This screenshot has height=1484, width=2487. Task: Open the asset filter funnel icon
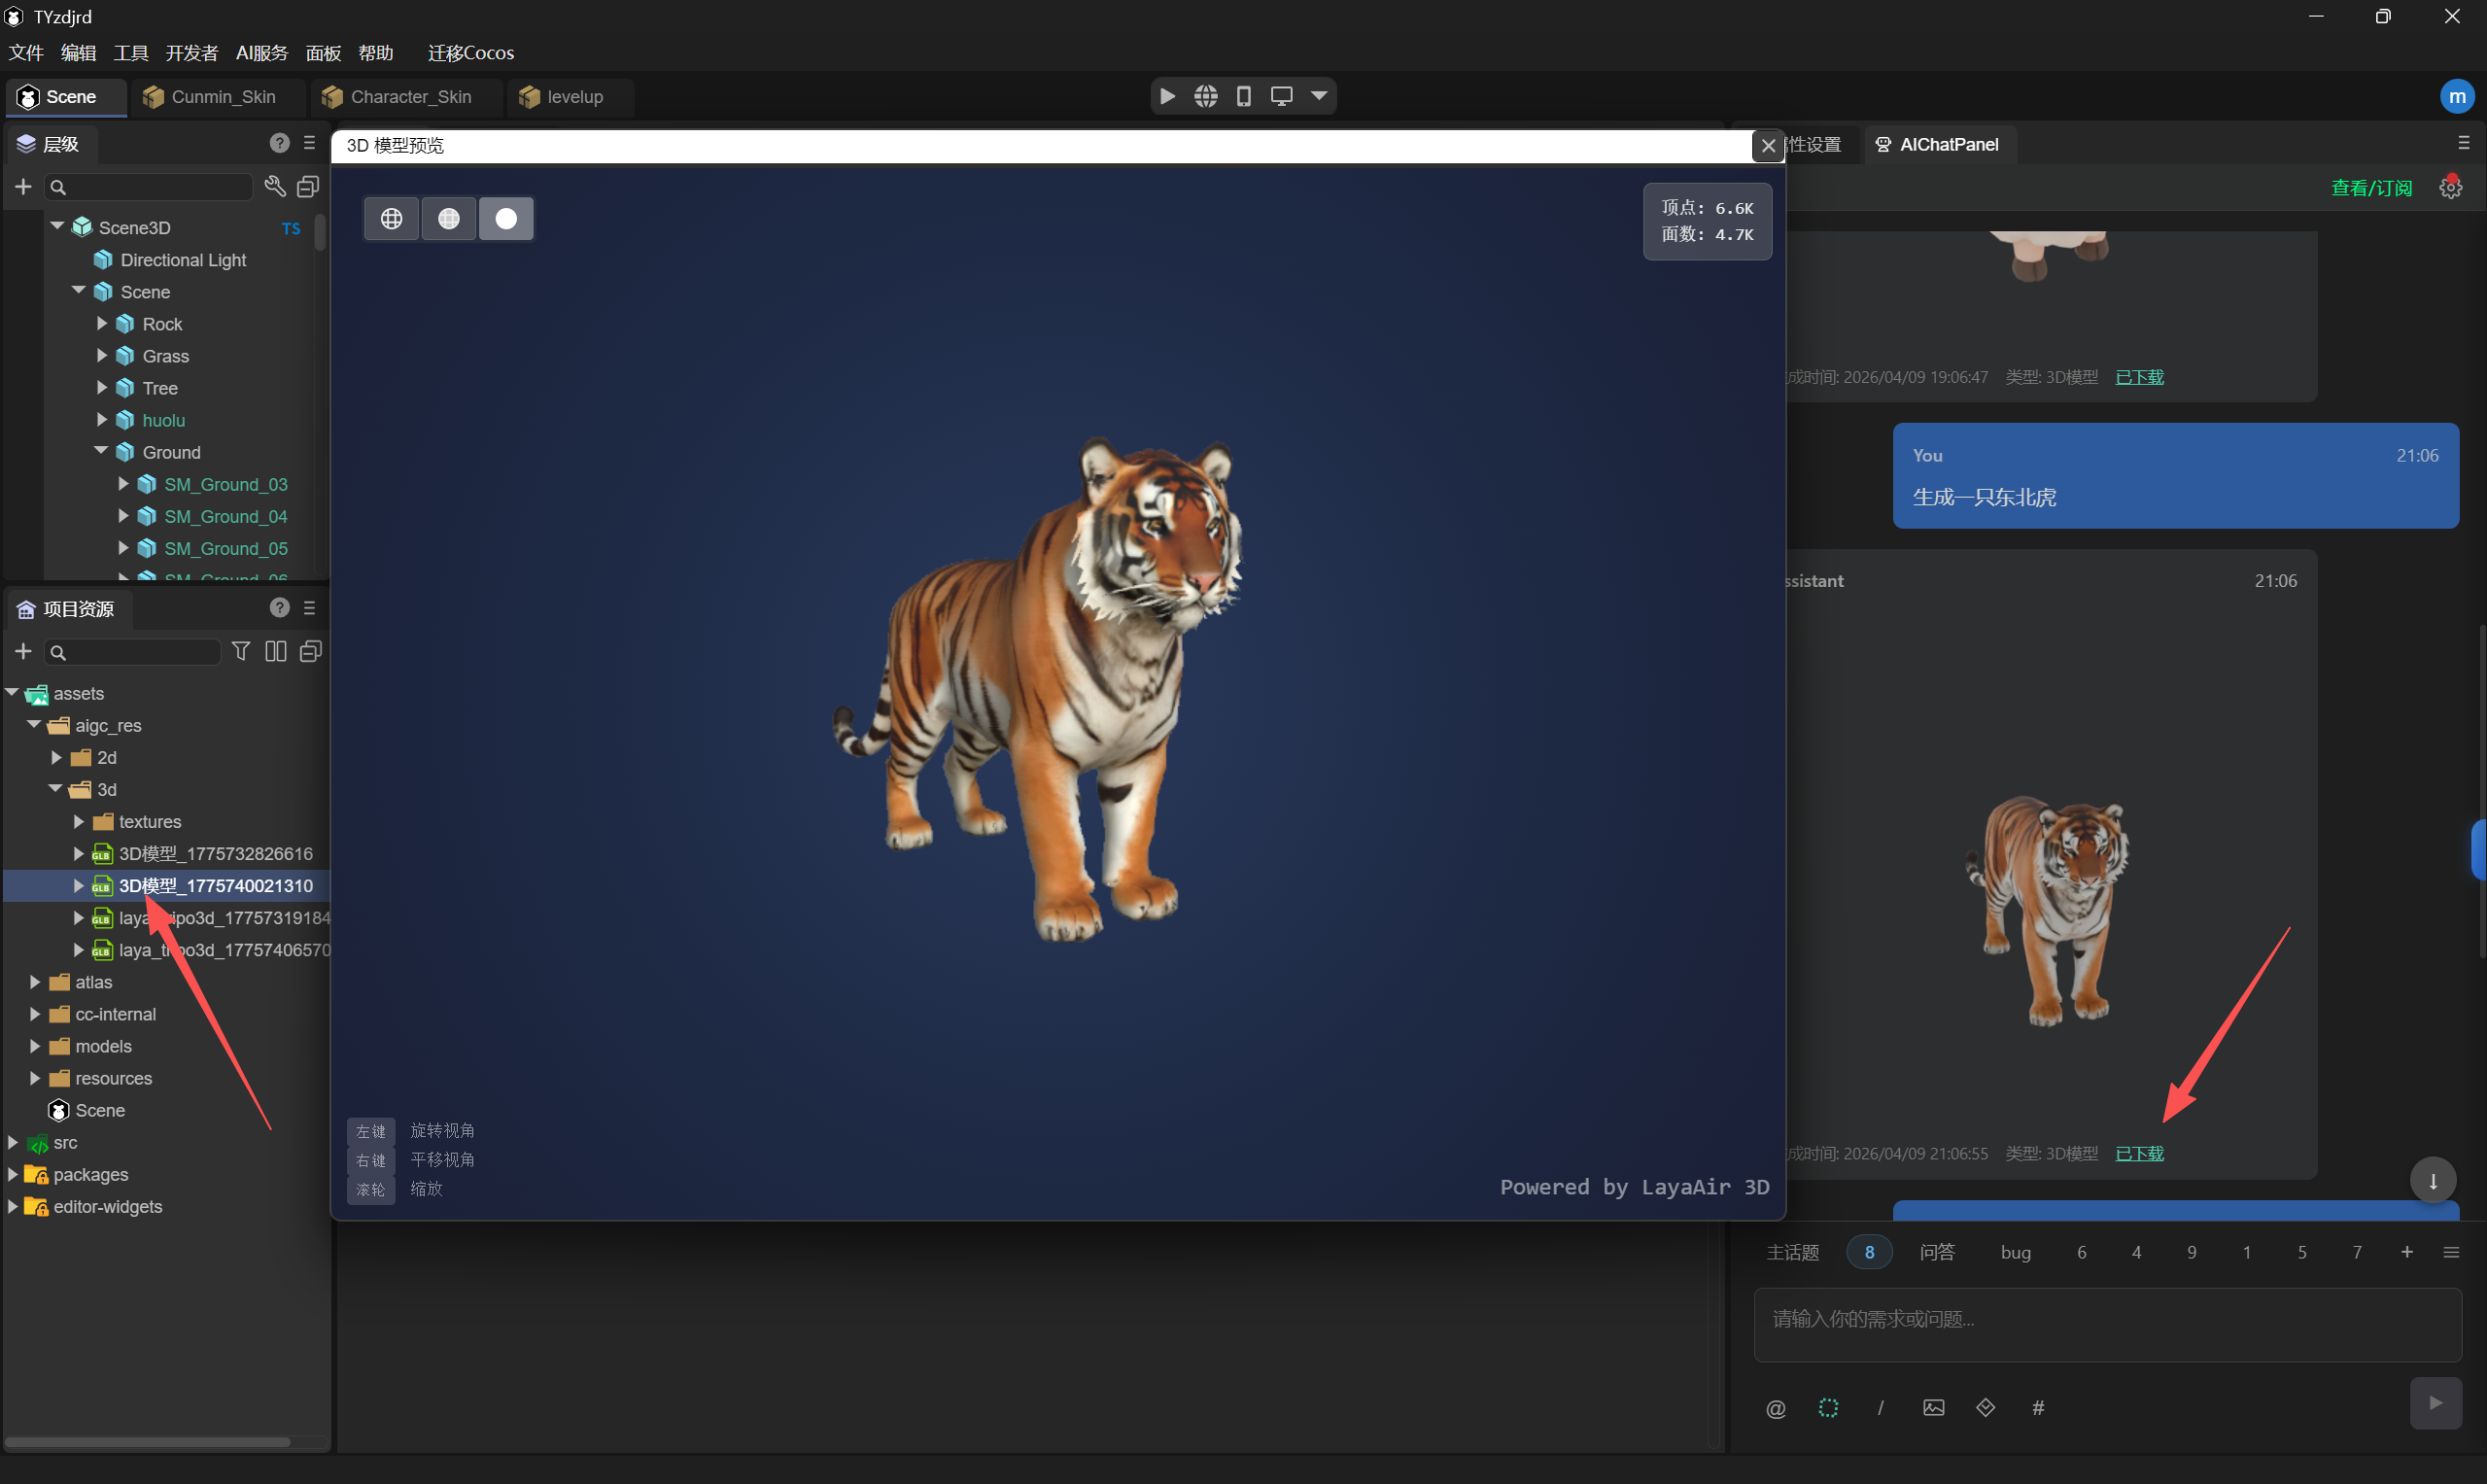[241, 651]
